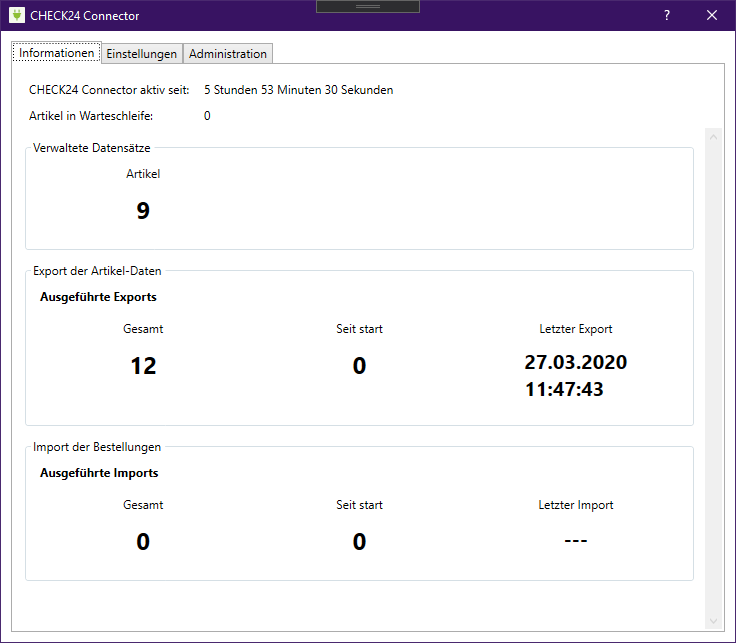The height and width of the screenshot is (643, 736).
Task: Open help via the question mark button
Action: coord(667,15)
